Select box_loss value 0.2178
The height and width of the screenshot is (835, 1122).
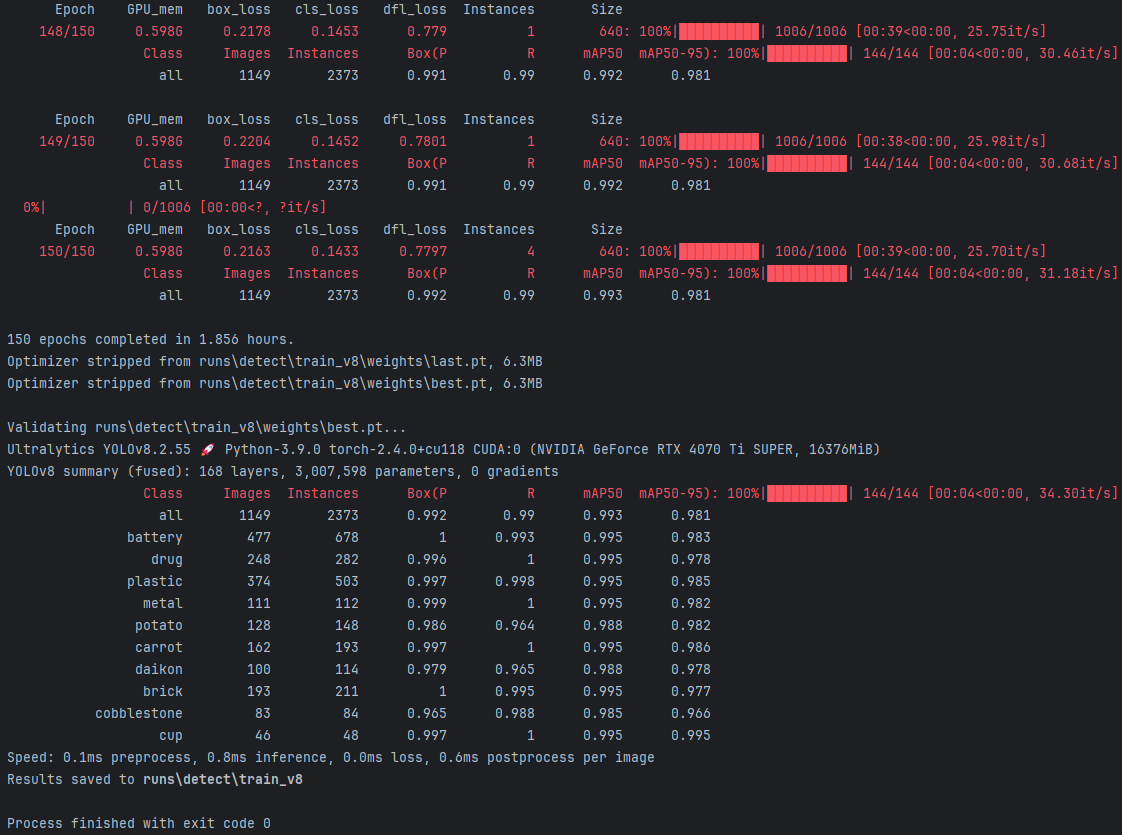247,31
